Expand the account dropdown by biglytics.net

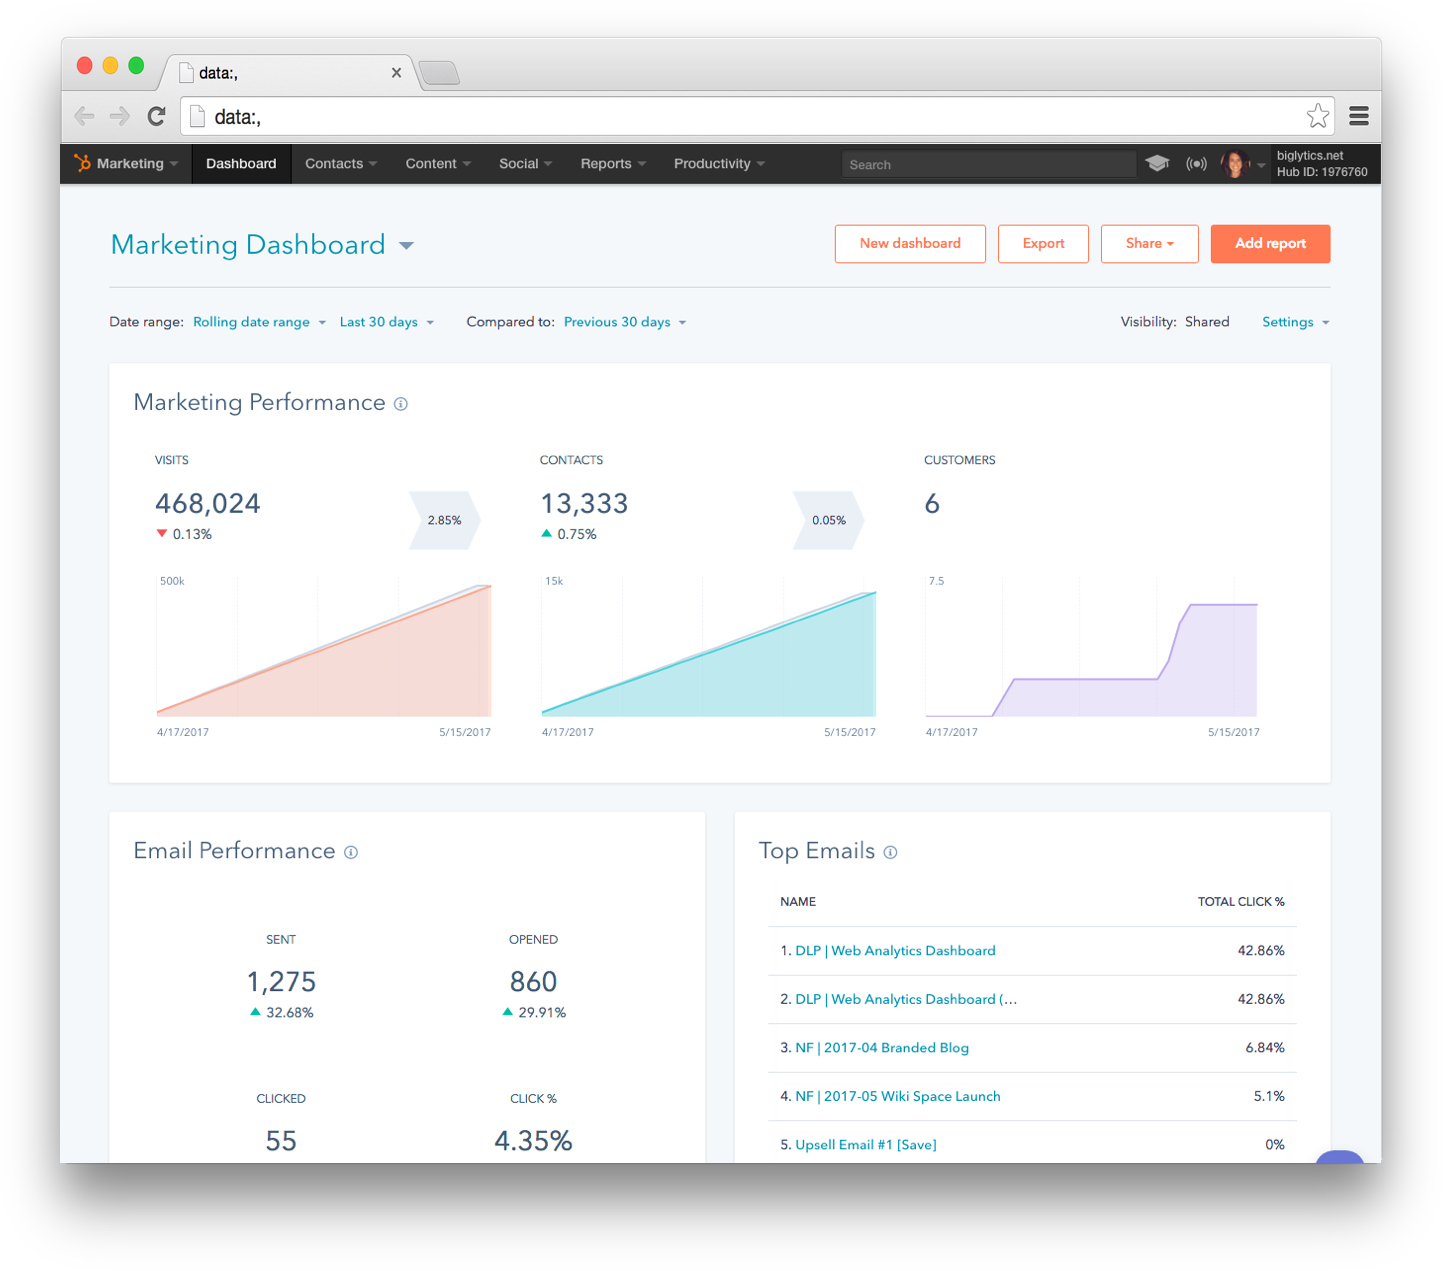(x=1261, y=165)
